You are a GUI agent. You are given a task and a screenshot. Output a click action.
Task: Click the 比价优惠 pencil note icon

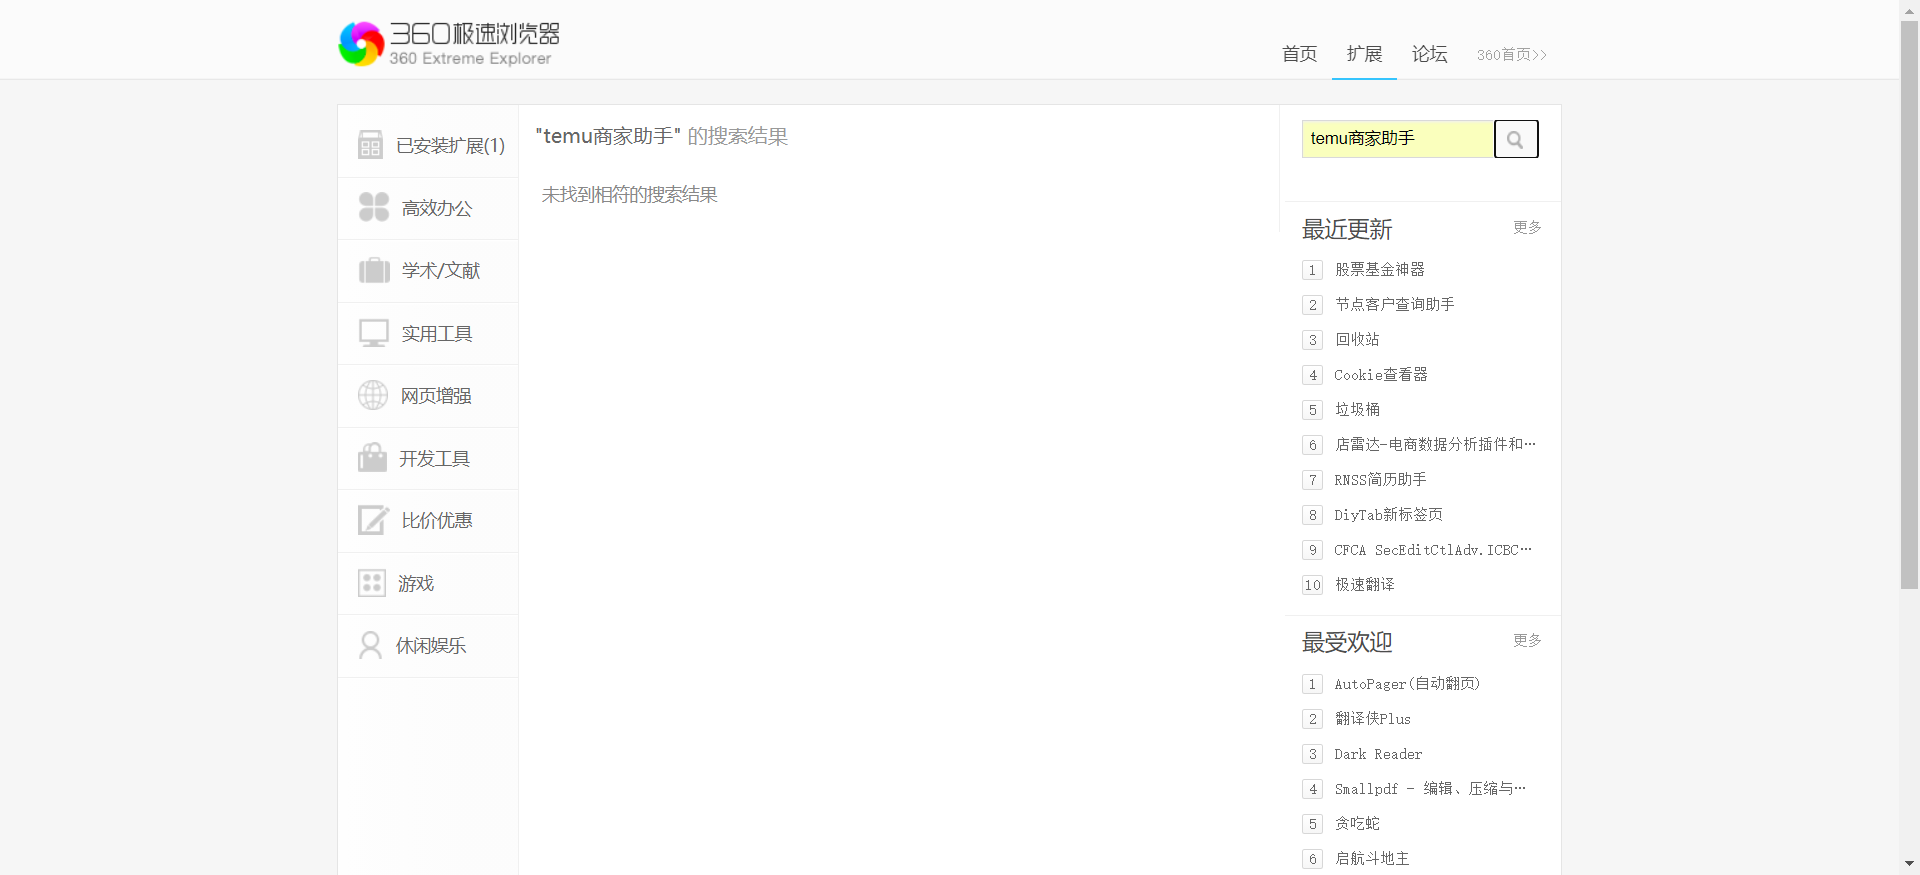coord(373,520)
